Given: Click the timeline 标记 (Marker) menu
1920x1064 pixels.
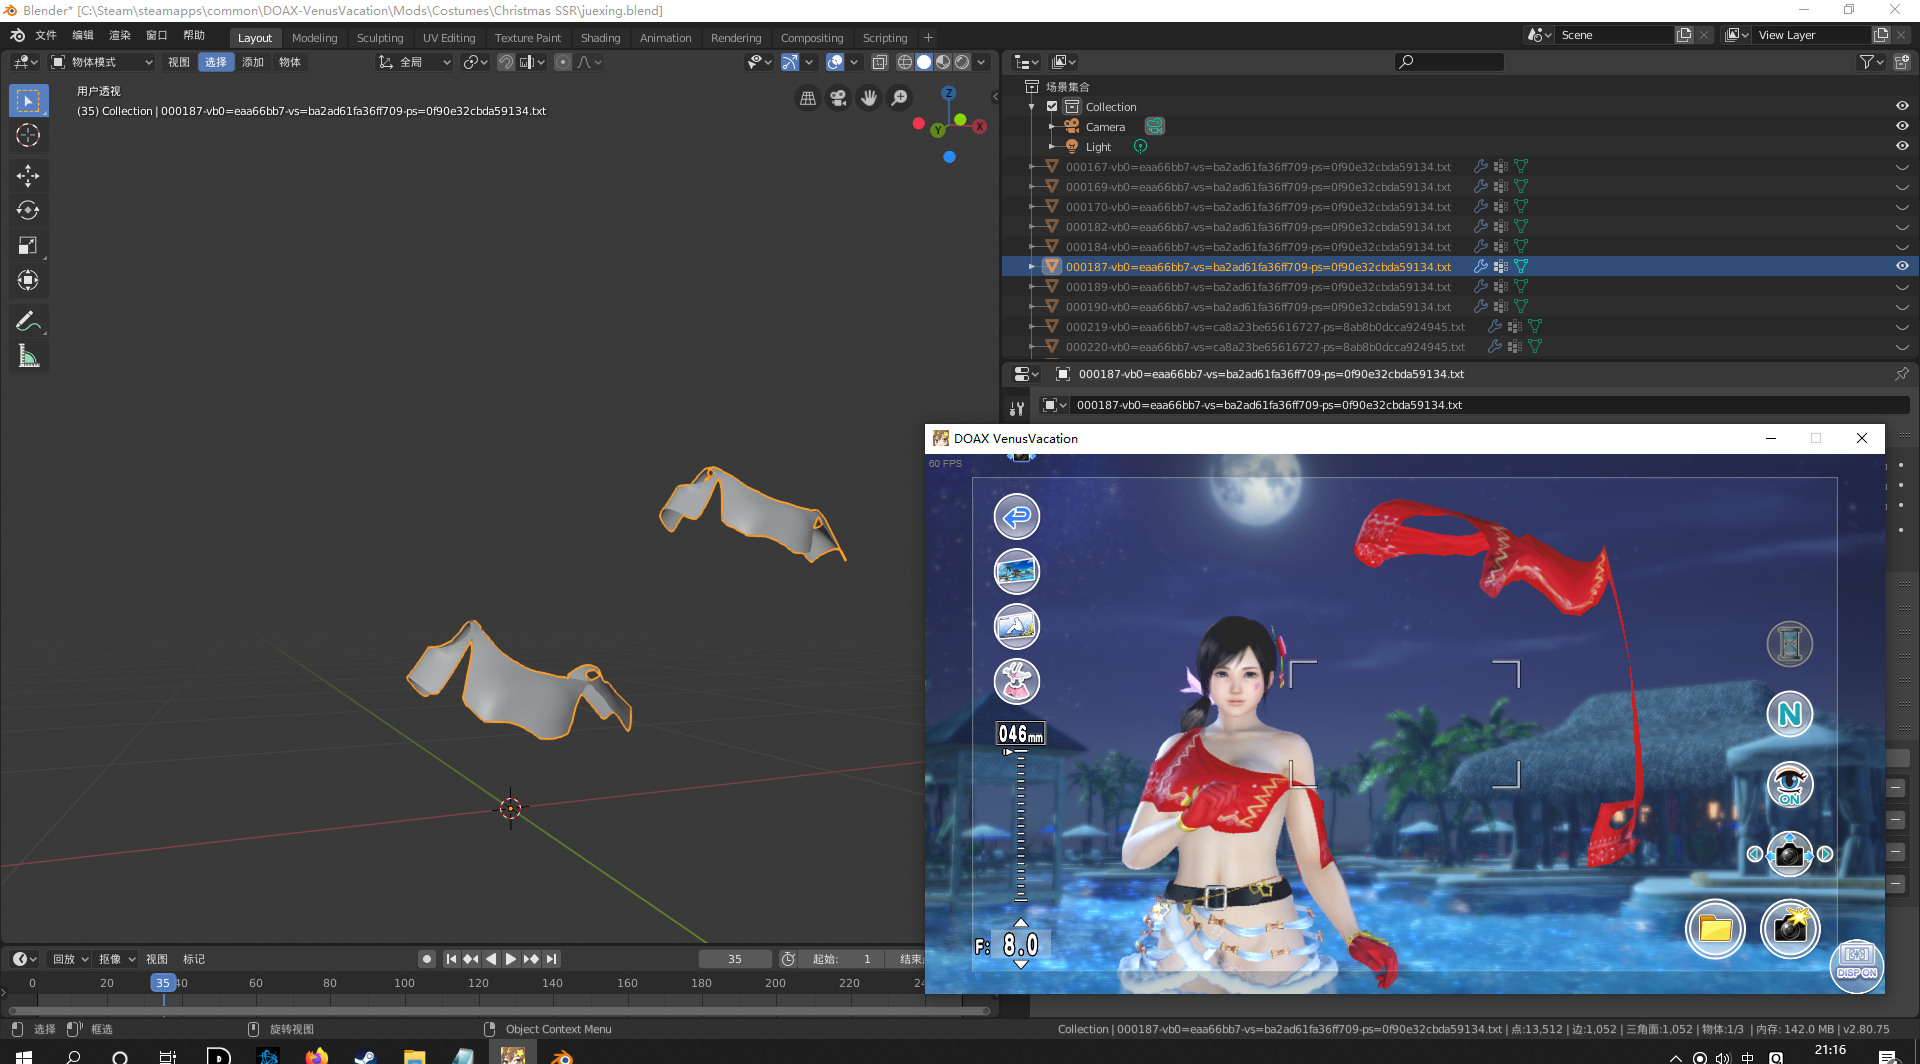Looking at the screenshot, I should pyautogui.click(x=194, y=959).
